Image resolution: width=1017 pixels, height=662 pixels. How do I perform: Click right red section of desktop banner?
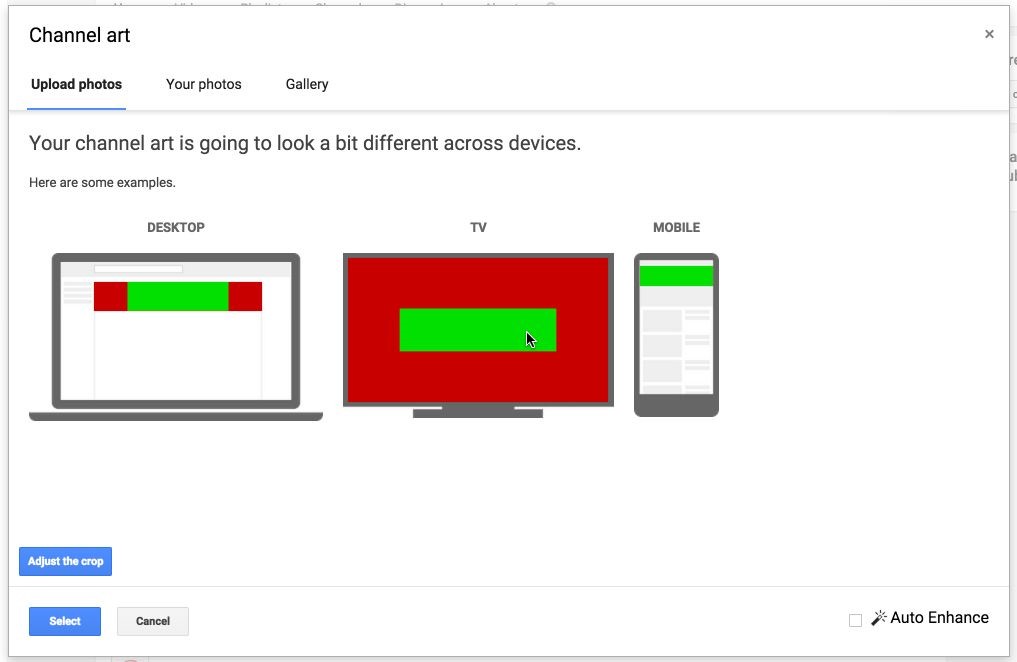tap(245, 297)
